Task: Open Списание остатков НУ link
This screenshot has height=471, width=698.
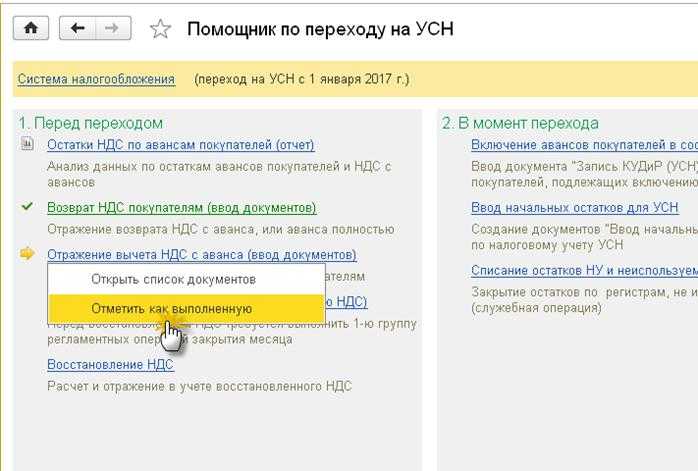Action: (584, 270)
